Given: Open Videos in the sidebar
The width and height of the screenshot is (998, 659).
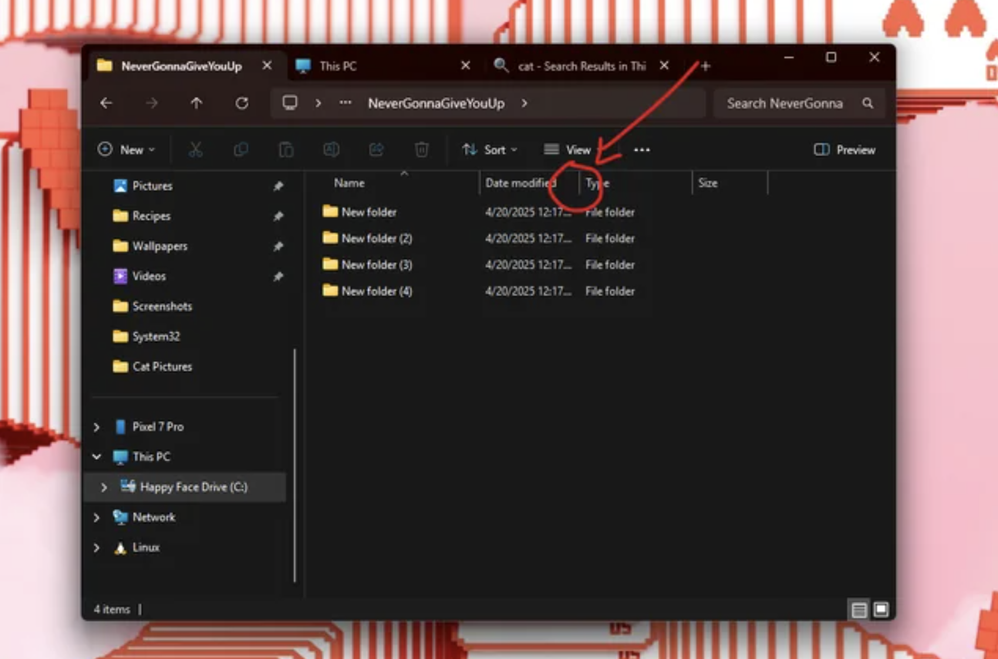Looking at the screenshot, I should tap(149, 276).
